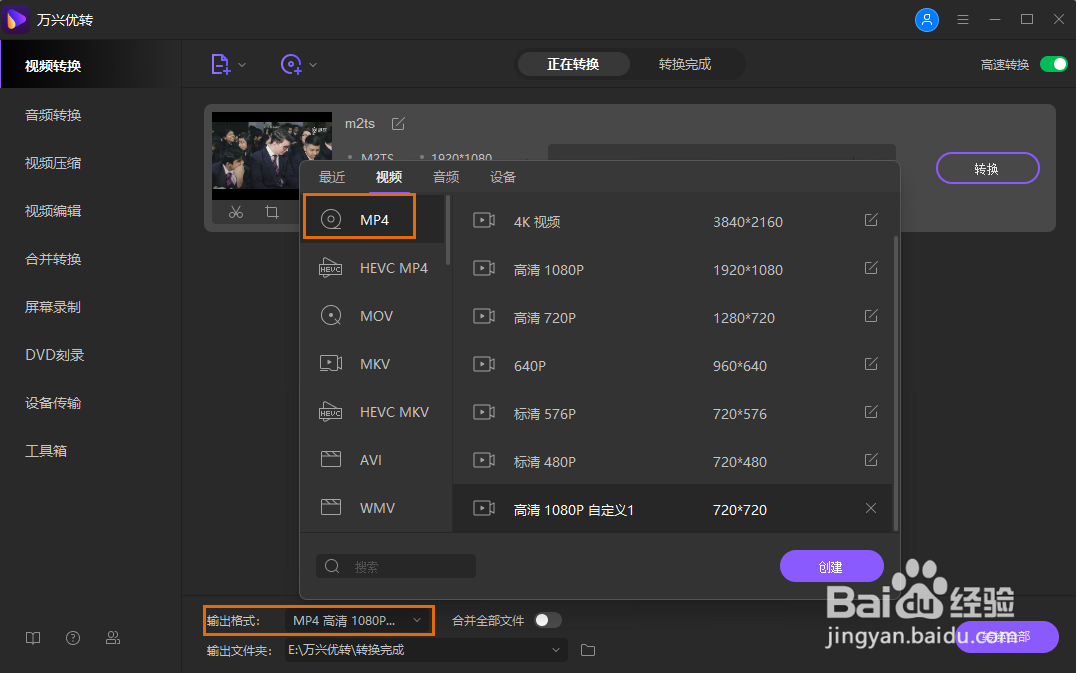The height and width of the screenshot is (673, 1076).
Task: Open the user guide book icon
Action: pyautogui.click(x=33, y=639)
